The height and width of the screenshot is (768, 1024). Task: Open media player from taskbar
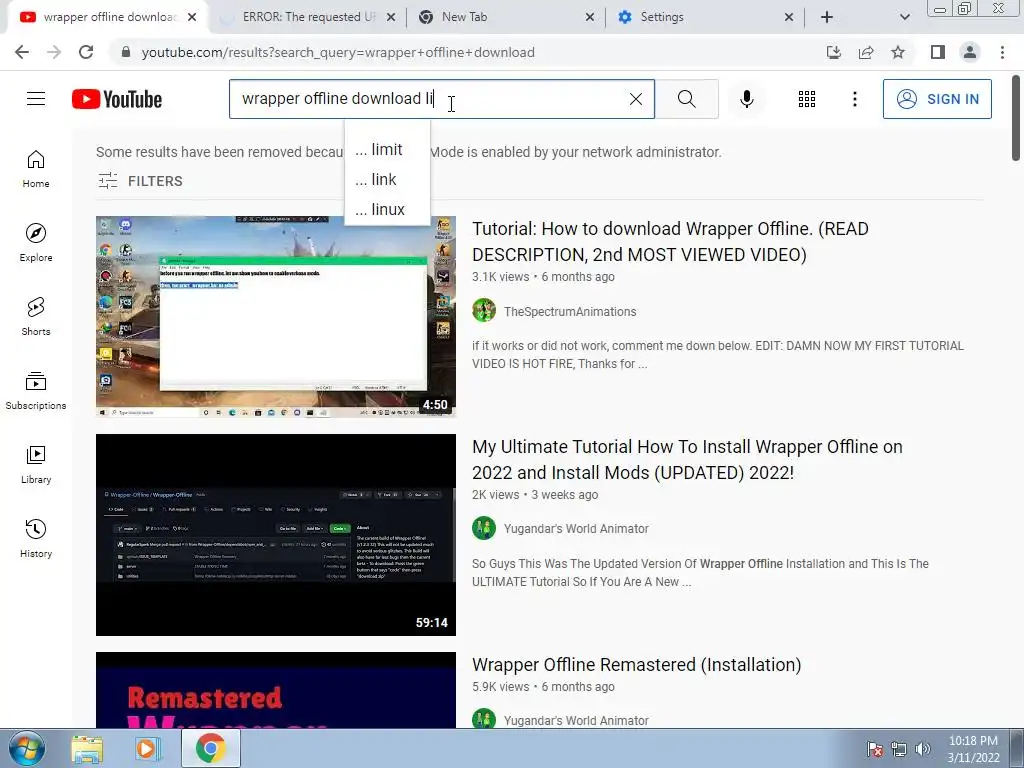coord(148,749)
